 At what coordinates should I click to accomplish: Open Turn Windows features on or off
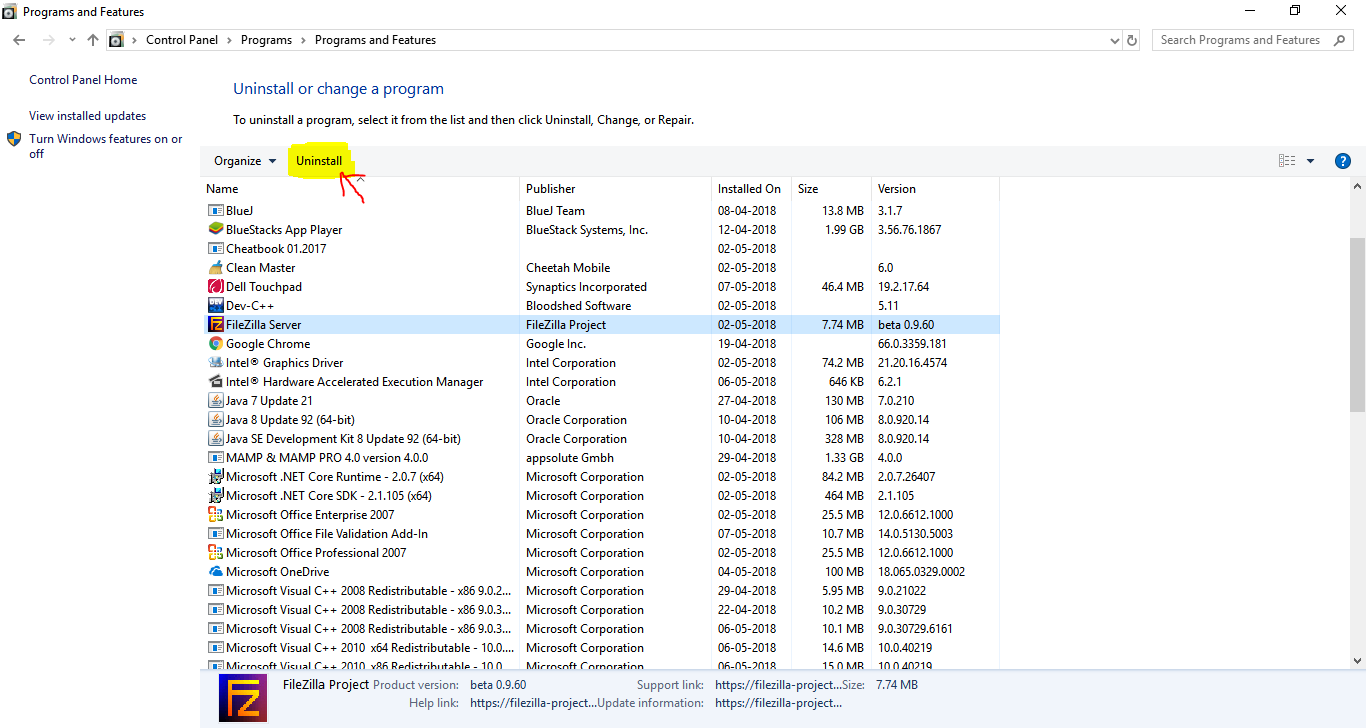(106, 146)
